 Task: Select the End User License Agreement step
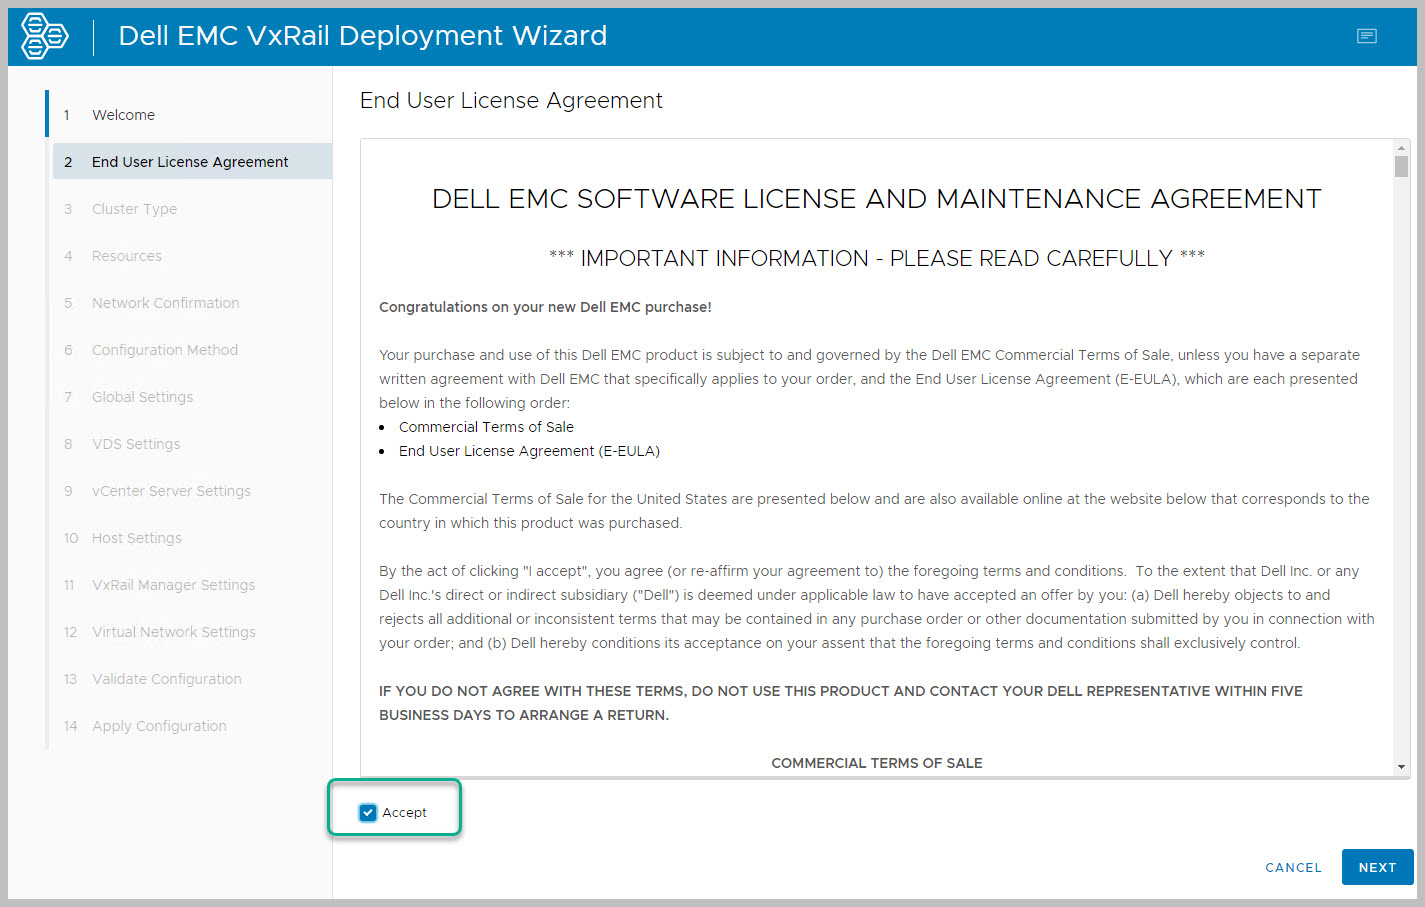point(190,162)
